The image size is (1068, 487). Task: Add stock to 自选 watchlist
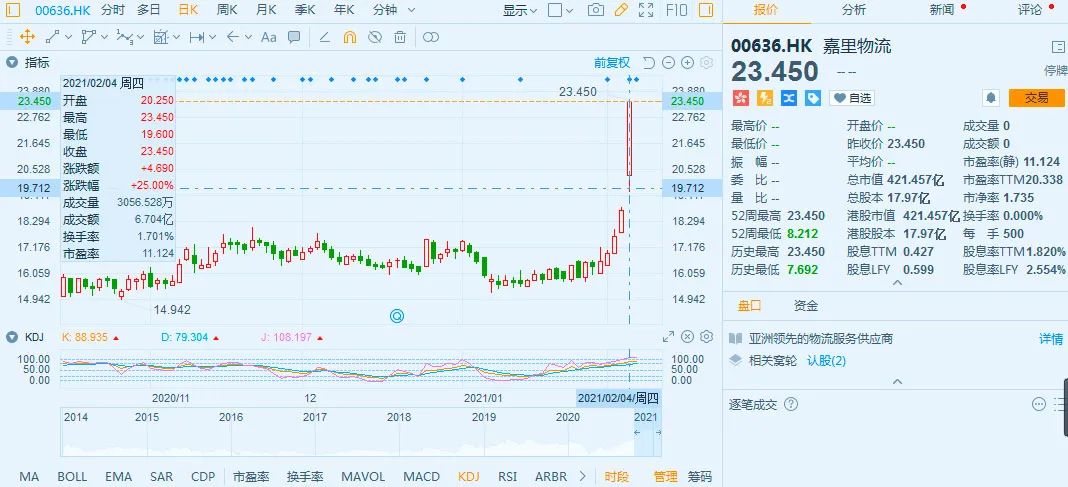coord(852,98)
